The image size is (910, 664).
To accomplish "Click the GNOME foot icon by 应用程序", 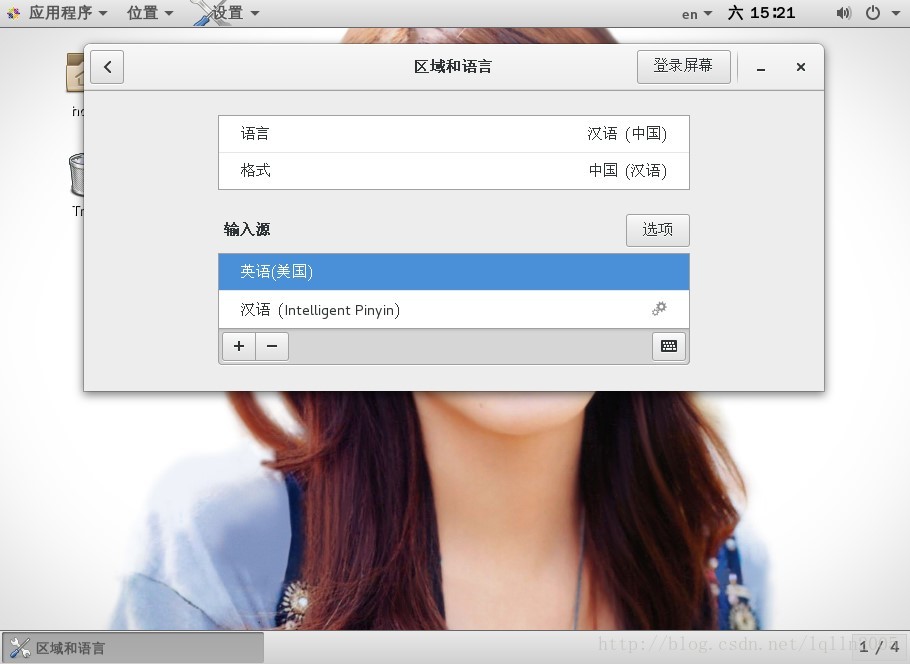I will click(13, 13).
